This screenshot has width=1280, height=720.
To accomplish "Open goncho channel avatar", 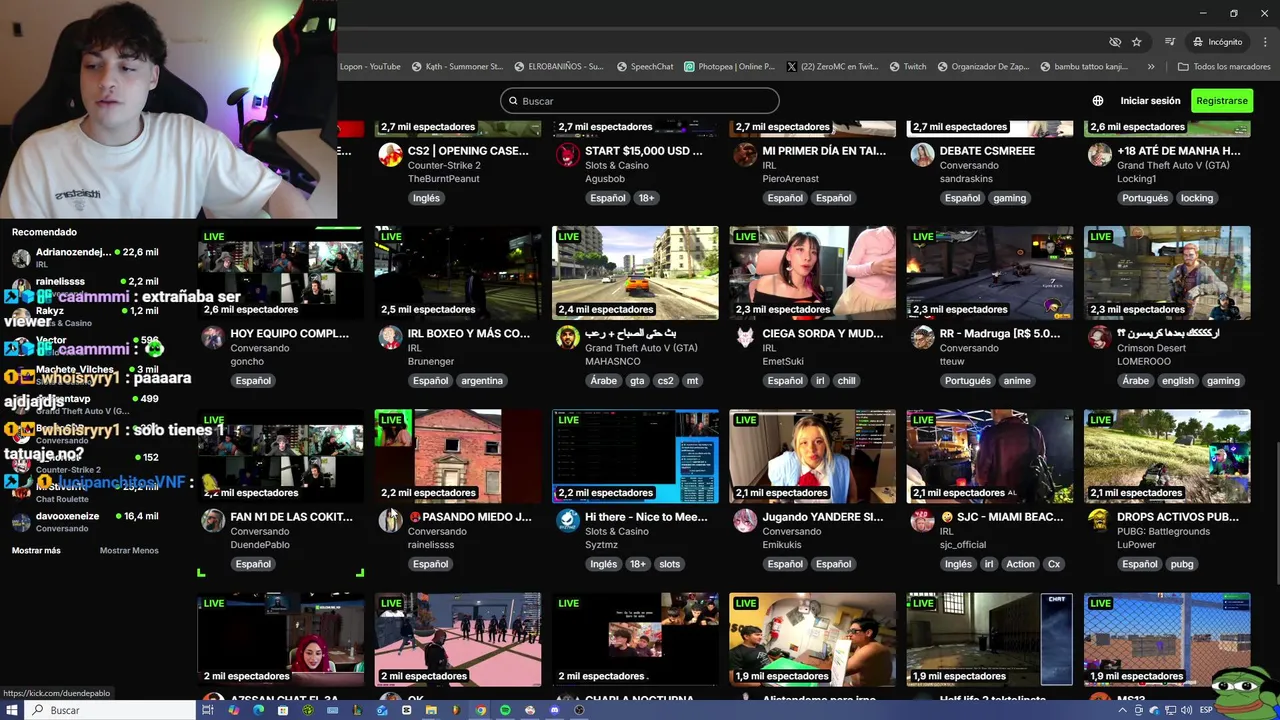I will [213, 337].
